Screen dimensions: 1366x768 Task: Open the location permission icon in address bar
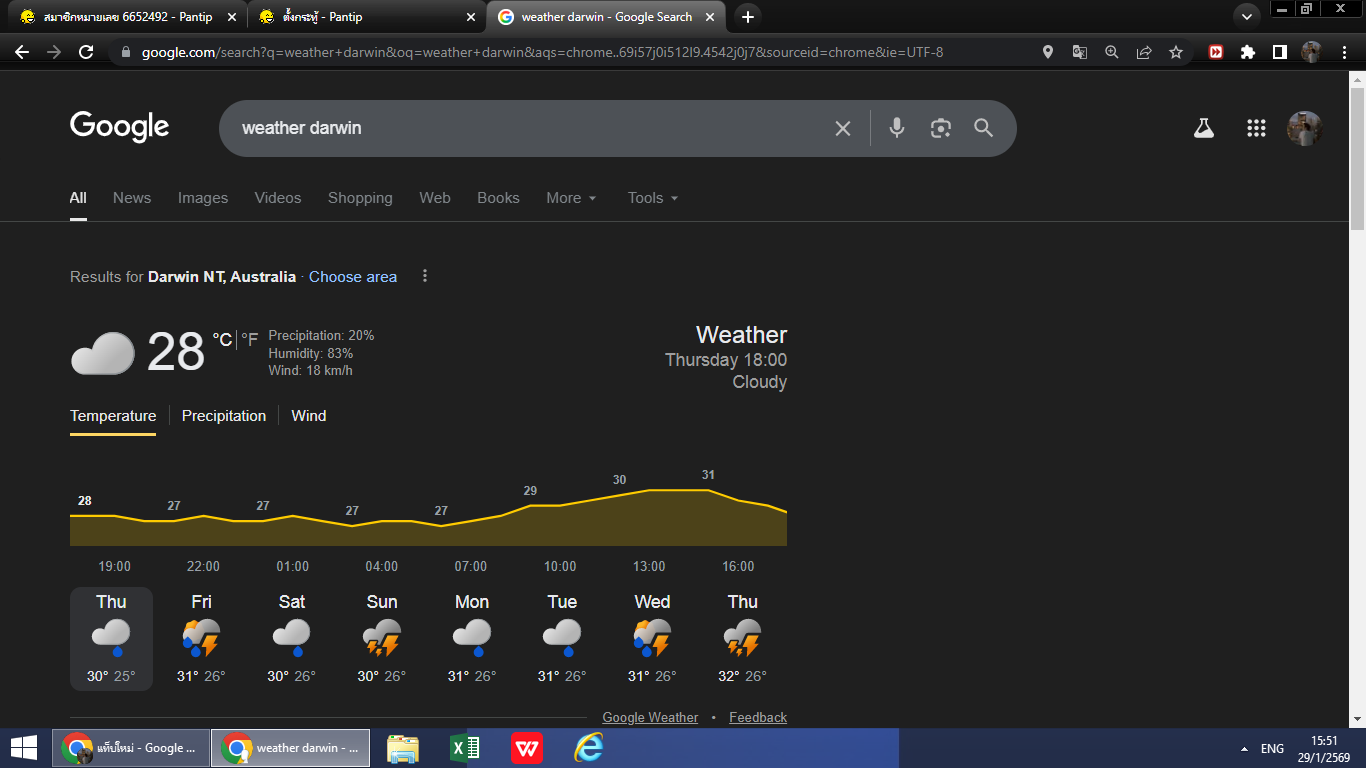click(1047, 52)
